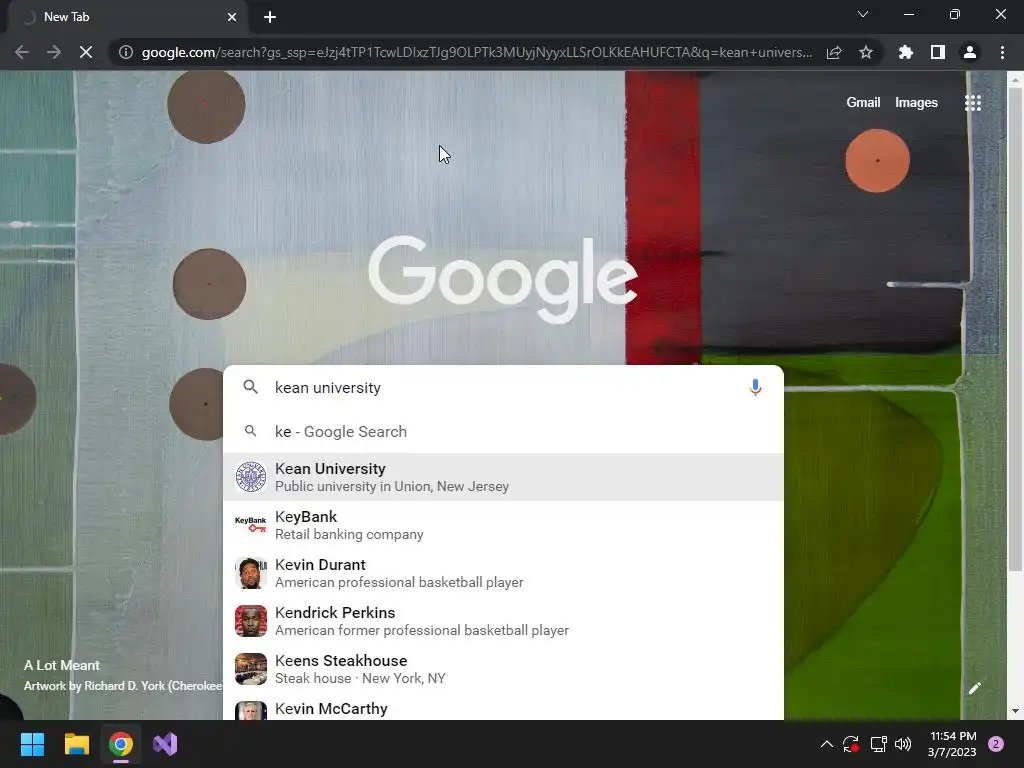View site information icon in address bar
Screen dimensions: 1024x768
[x=126, y=52]
